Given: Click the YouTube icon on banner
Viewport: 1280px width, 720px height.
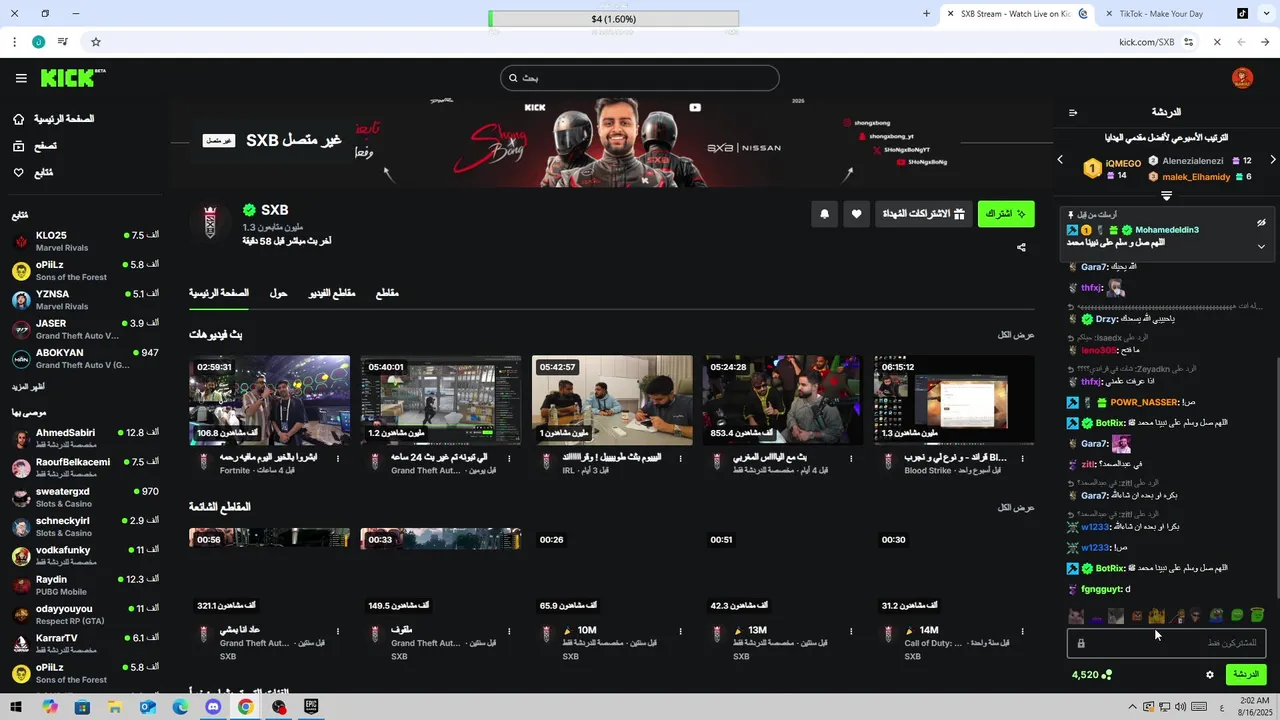Looking at the screenshot, I should tap(695, 108).
